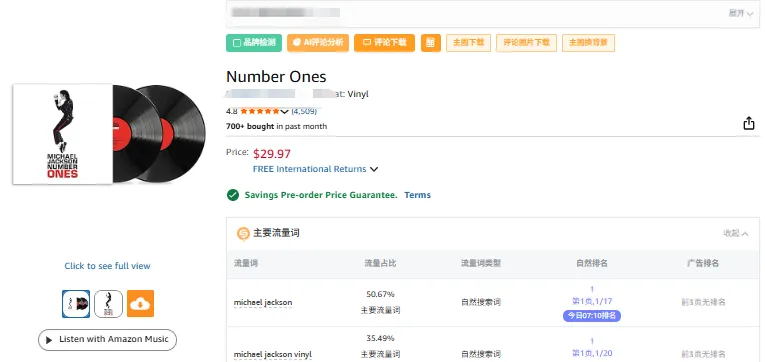Click the 流量占比 column header
765x362 pixels.
pos(381,263)
